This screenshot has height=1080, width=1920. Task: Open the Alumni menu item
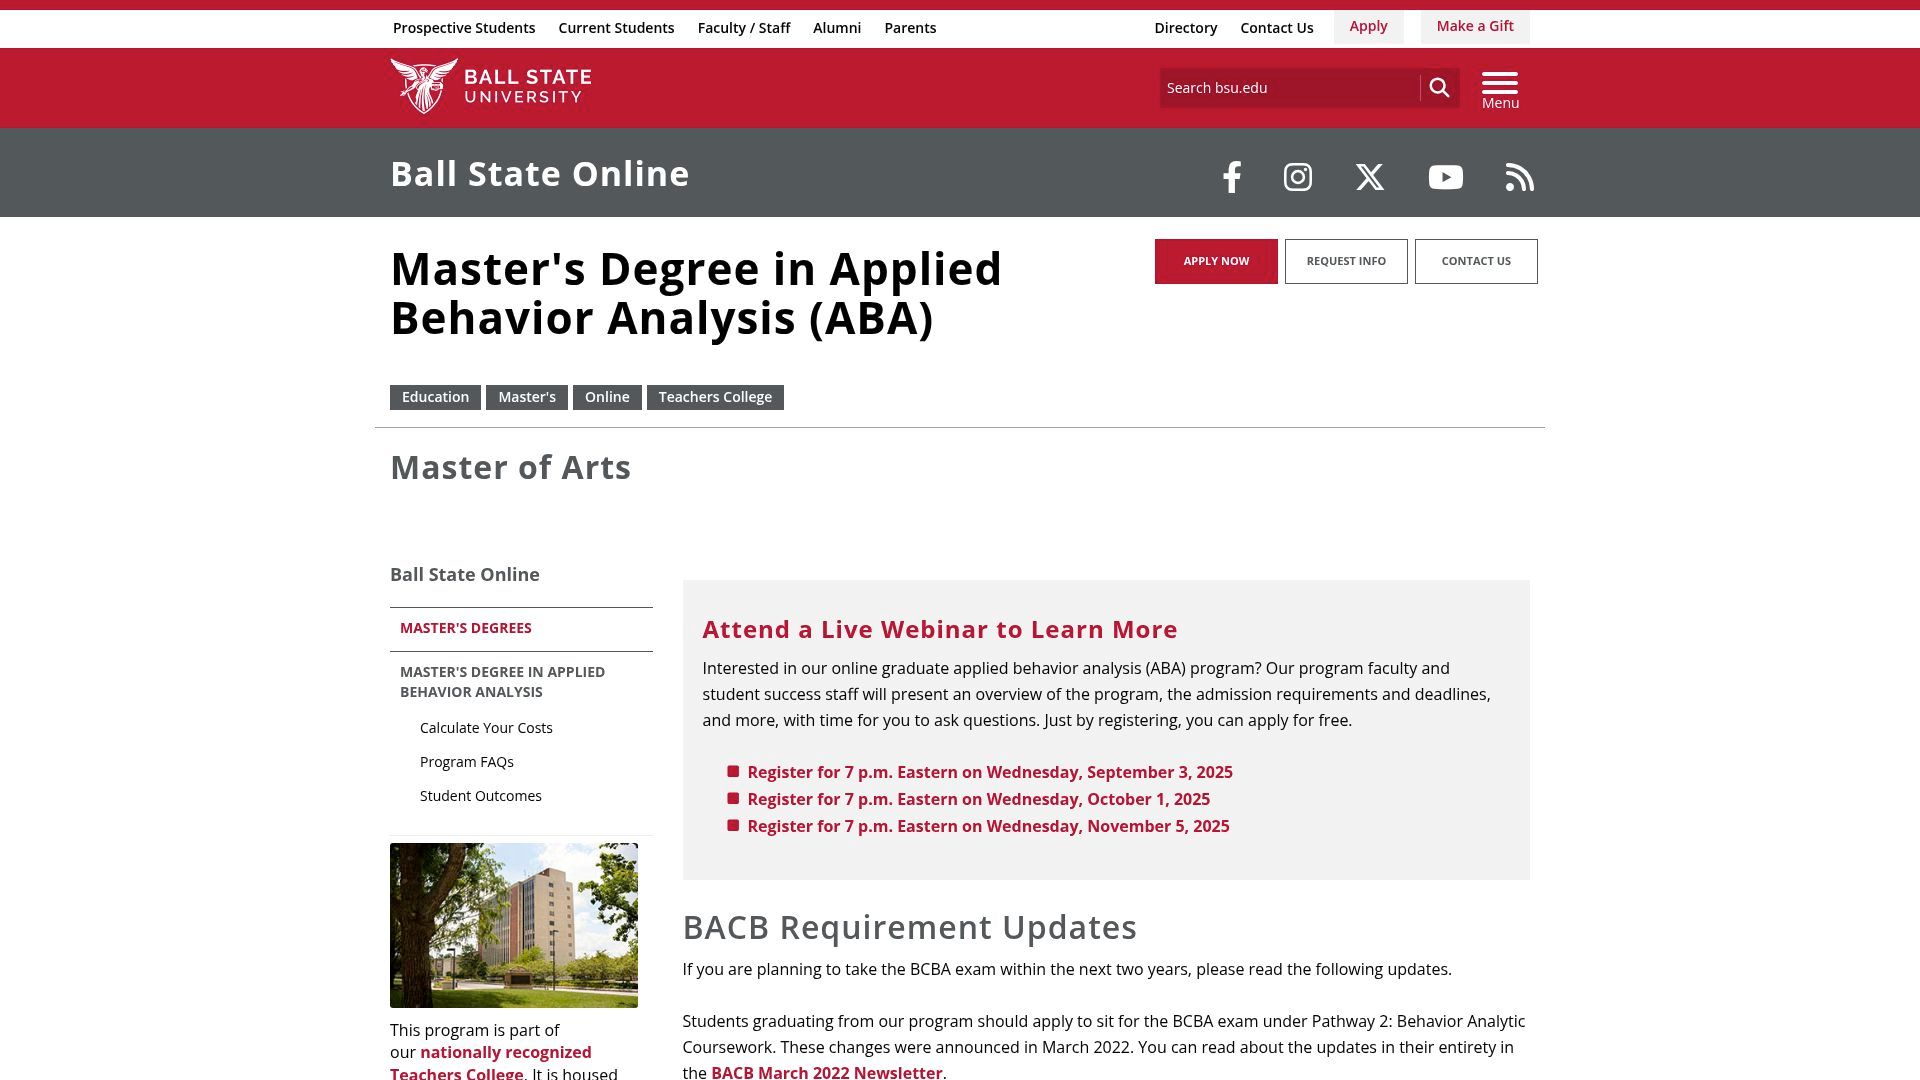pos(837,27)
